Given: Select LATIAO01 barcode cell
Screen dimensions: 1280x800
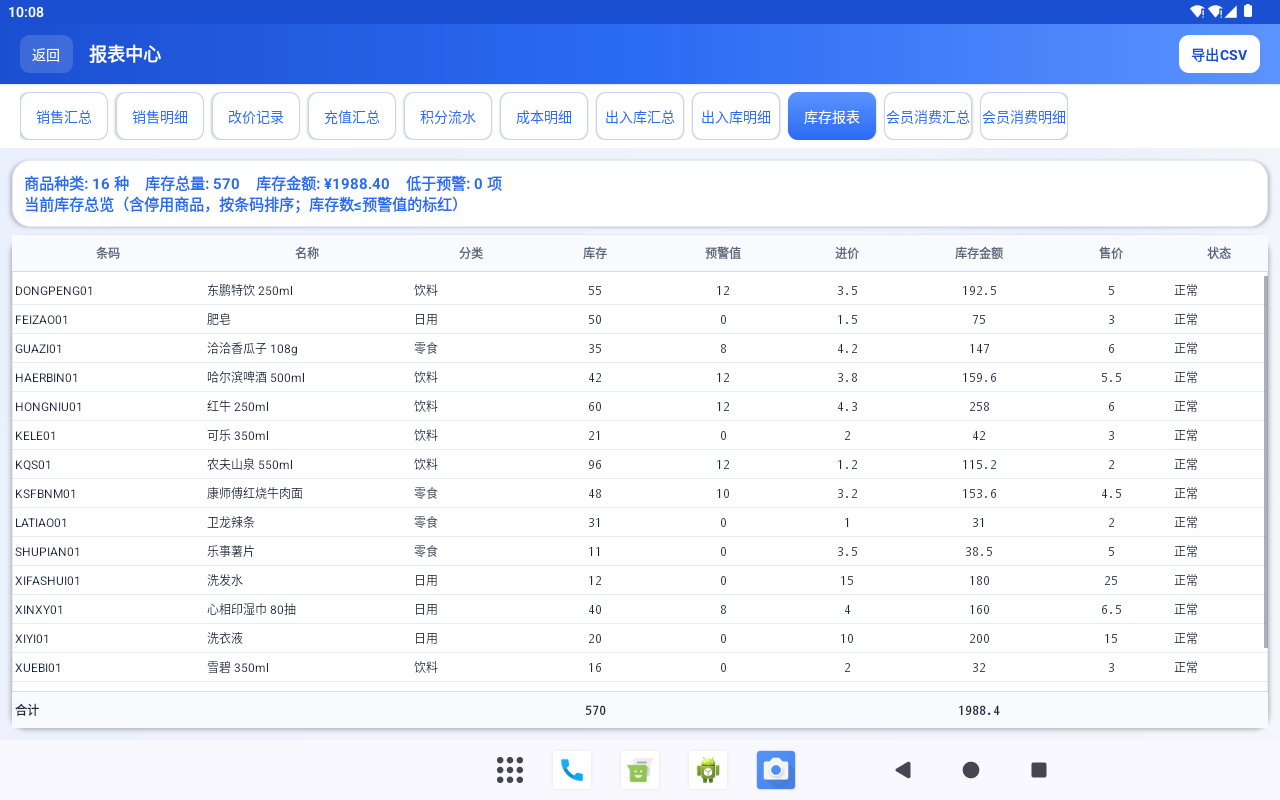Looking at the screenshot, I should tap(41, 523).
